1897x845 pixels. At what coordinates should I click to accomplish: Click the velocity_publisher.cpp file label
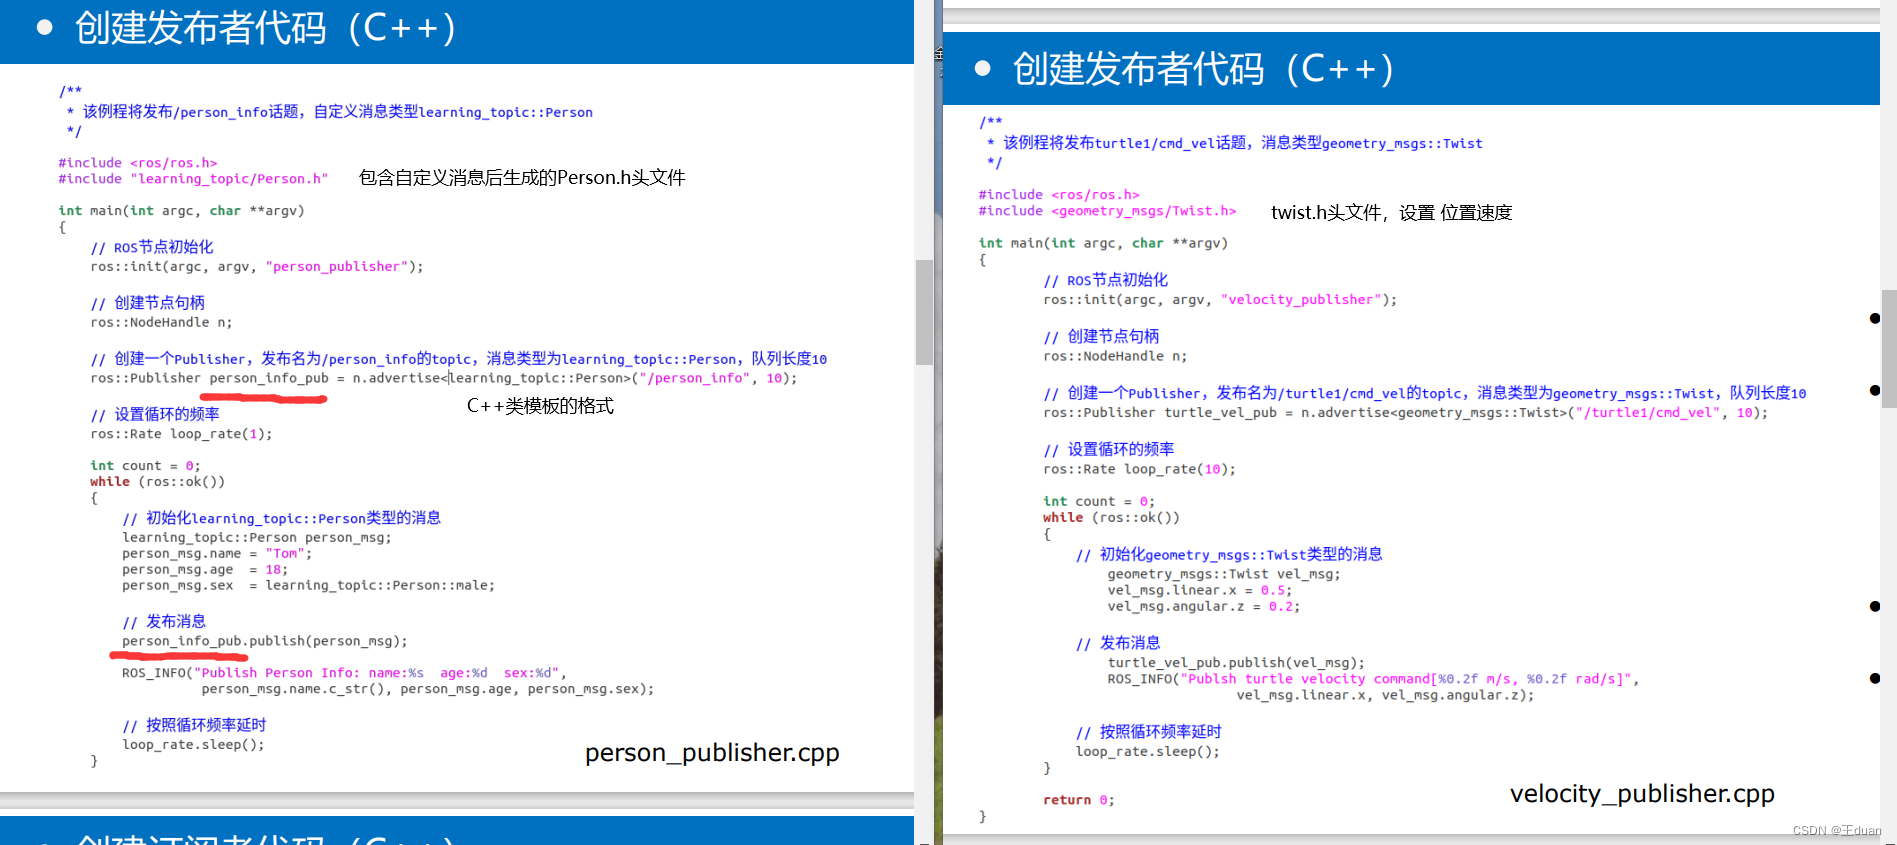click(1642, 794)
